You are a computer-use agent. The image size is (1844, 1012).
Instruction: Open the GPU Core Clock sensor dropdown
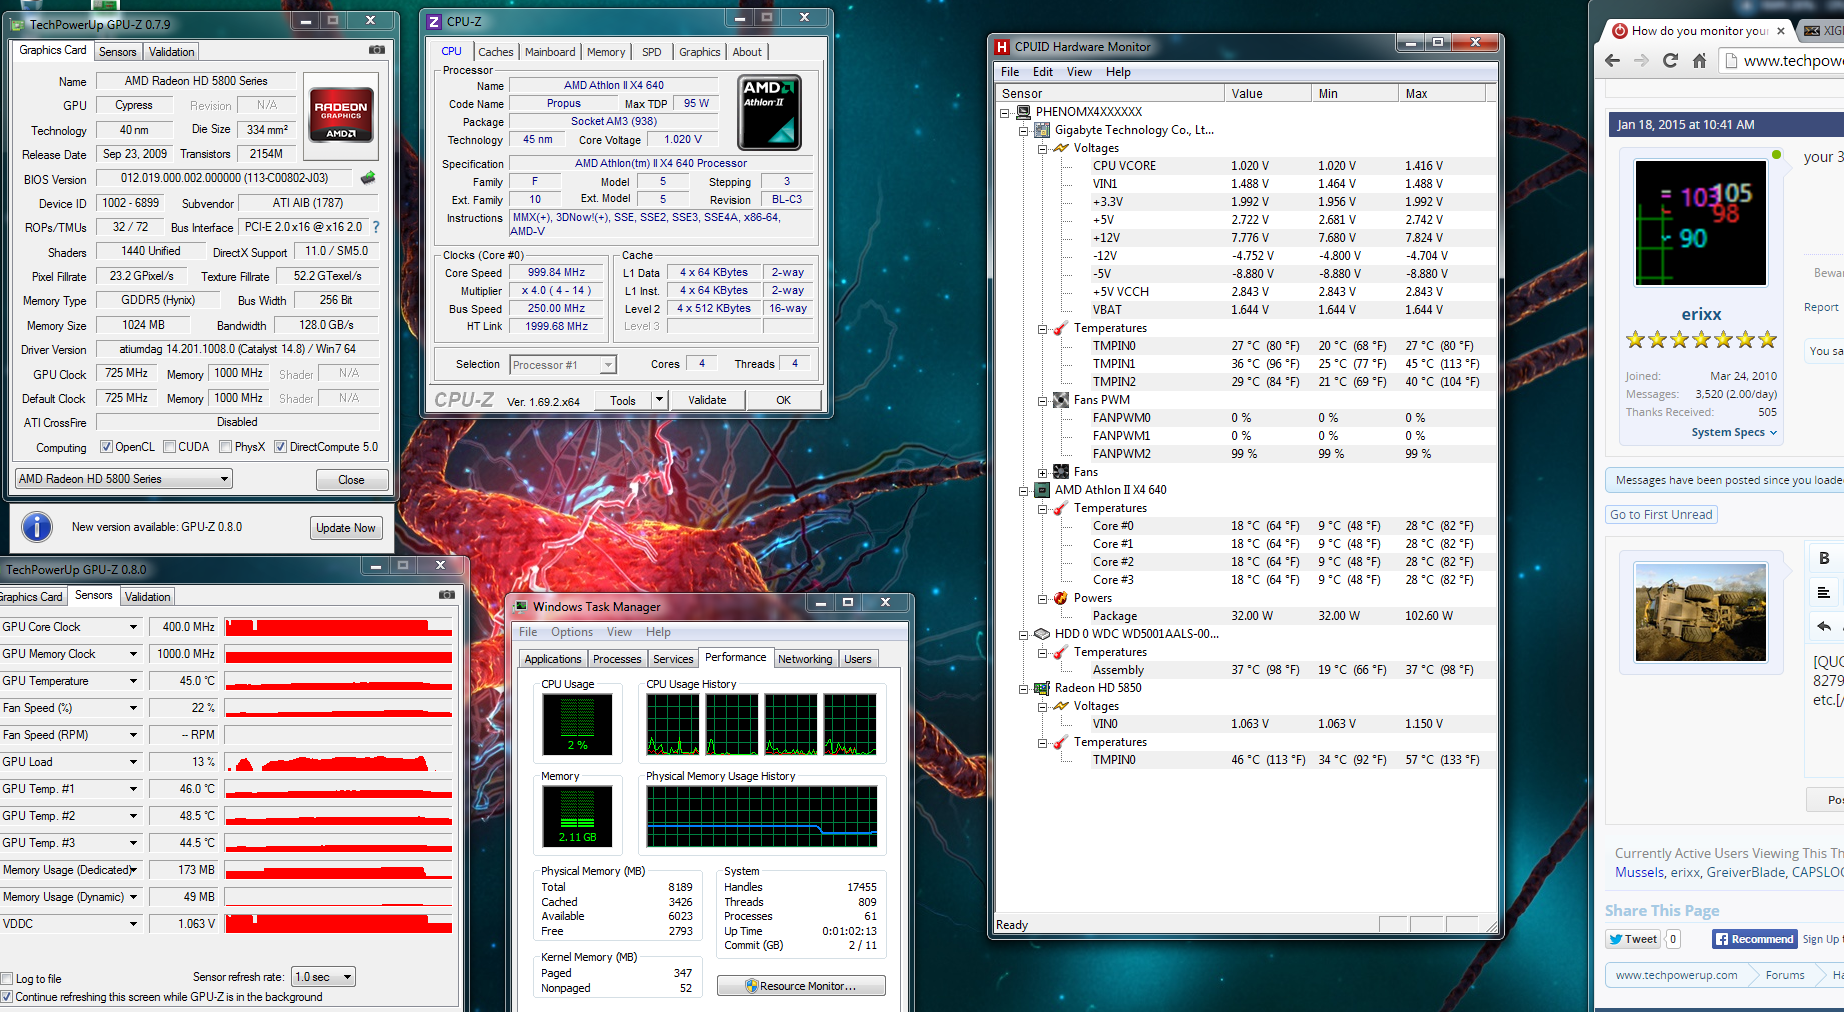133,627
